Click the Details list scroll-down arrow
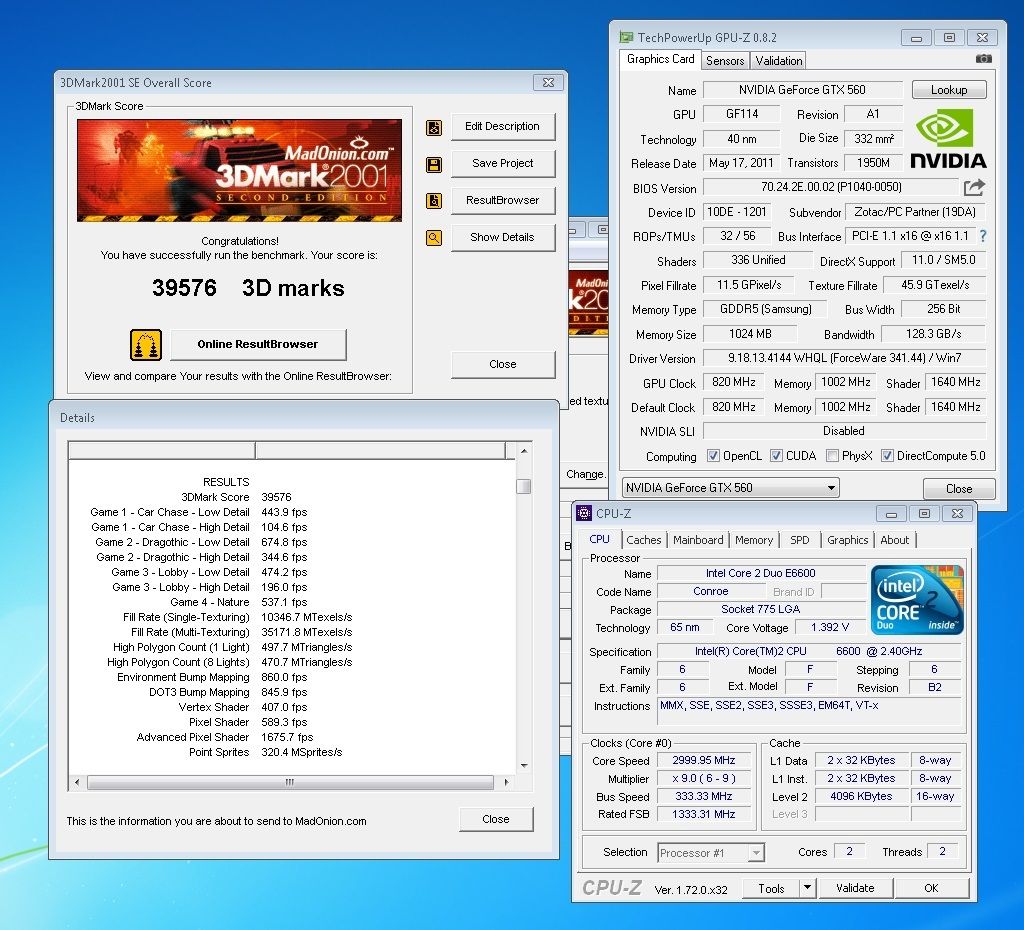This screenshot has height=930, width=1024. pos(523,765)
